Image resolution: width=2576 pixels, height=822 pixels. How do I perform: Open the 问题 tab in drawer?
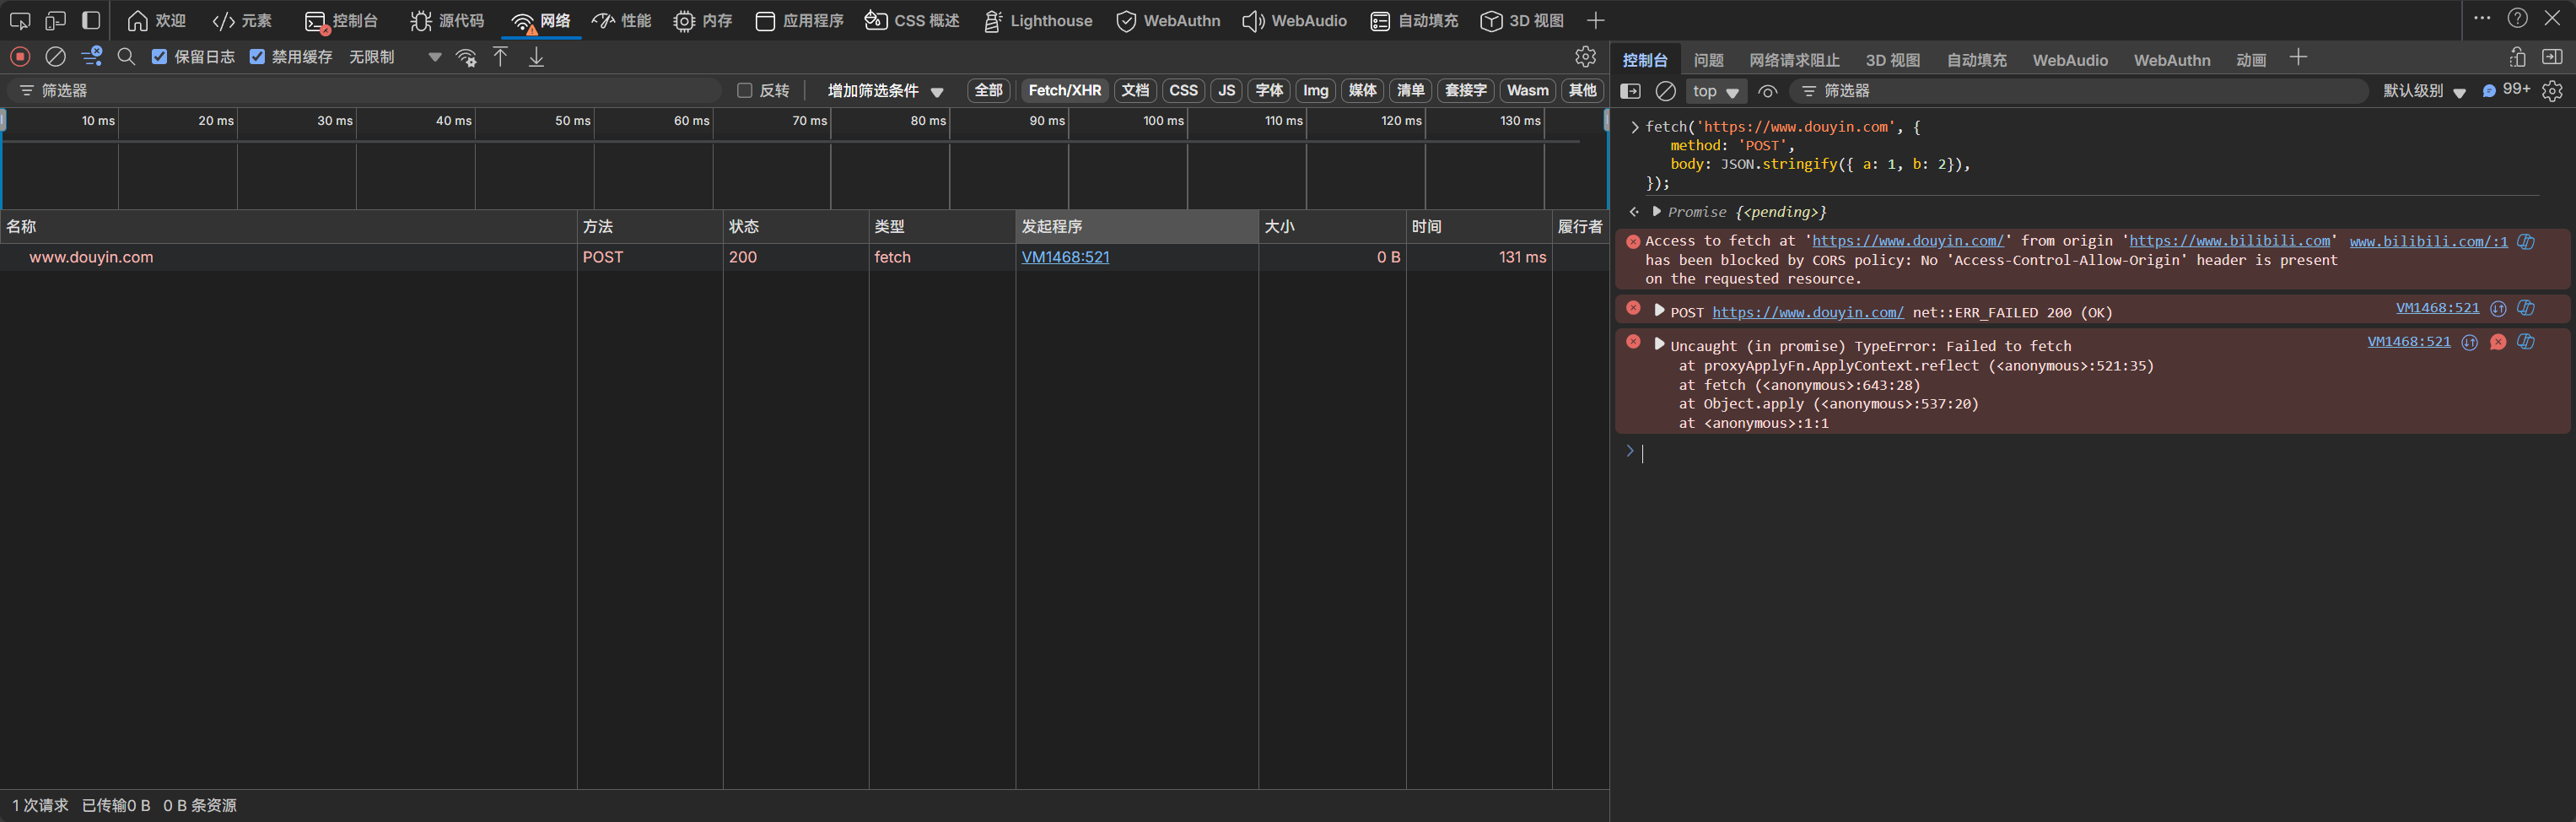coord(1708,60)
